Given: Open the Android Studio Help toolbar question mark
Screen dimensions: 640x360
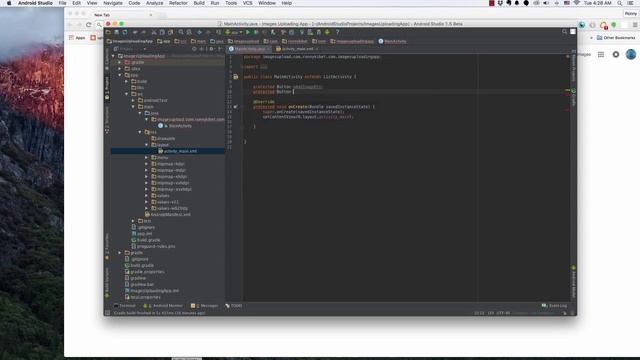Looking at the screenshot, I should point(337,32).
